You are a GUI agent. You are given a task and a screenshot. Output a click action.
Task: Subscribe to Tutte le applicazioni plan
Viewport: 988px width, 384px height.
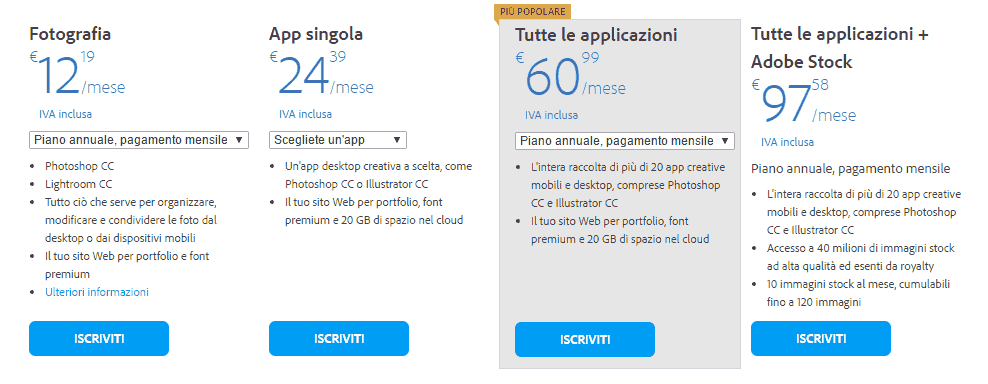point(585,340)
